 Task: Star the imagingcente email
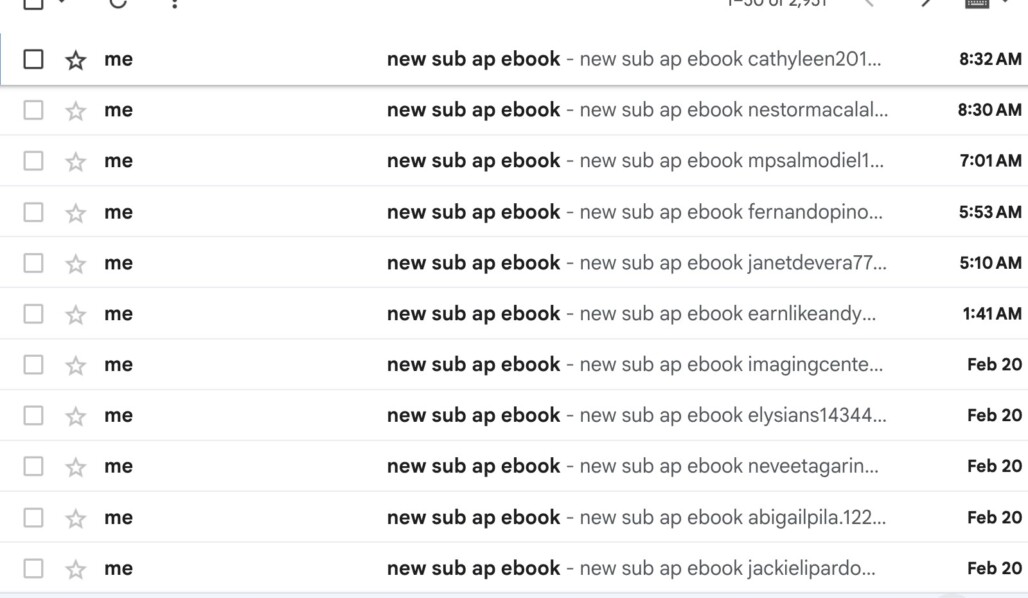(x=75, y=365)
